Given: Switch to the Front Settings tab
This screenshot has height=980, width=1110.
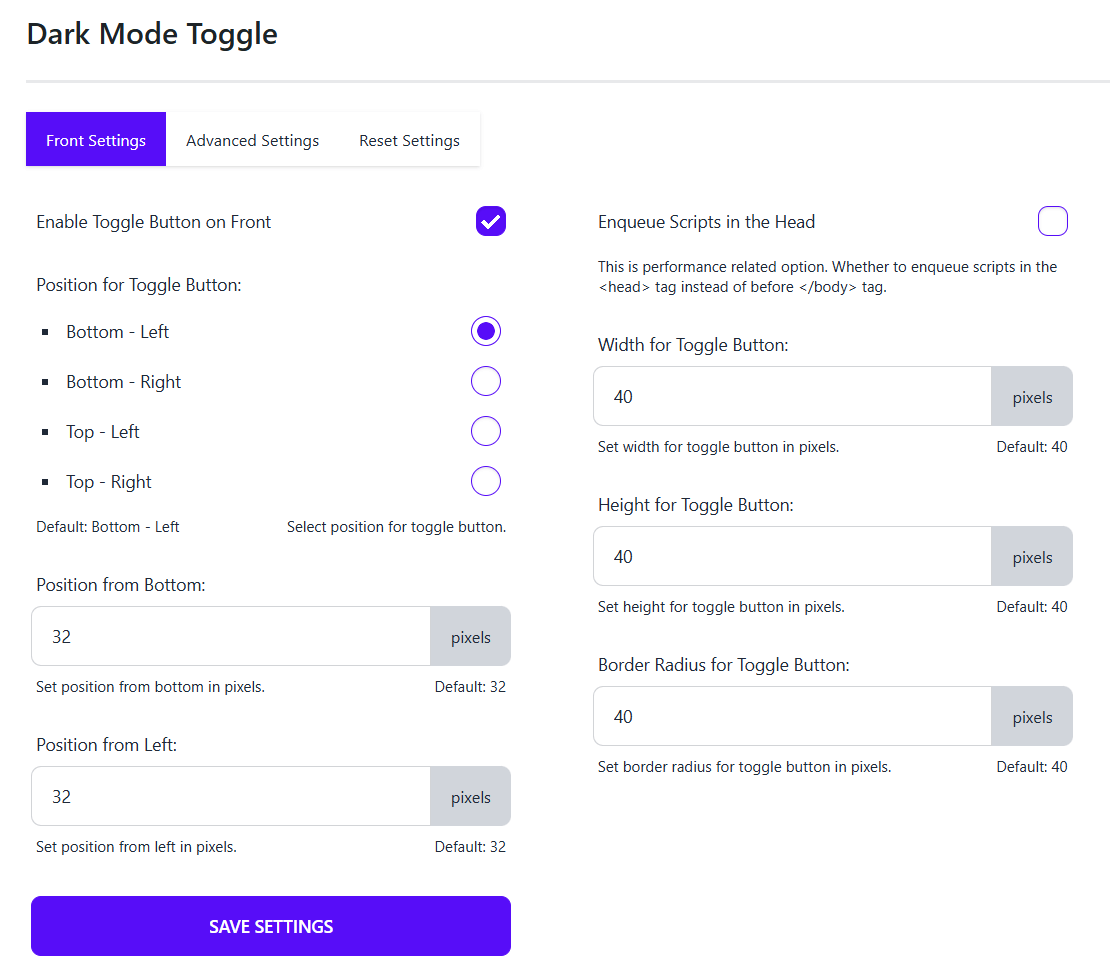Looking at the screenshot, I should (x=96, y=140).
